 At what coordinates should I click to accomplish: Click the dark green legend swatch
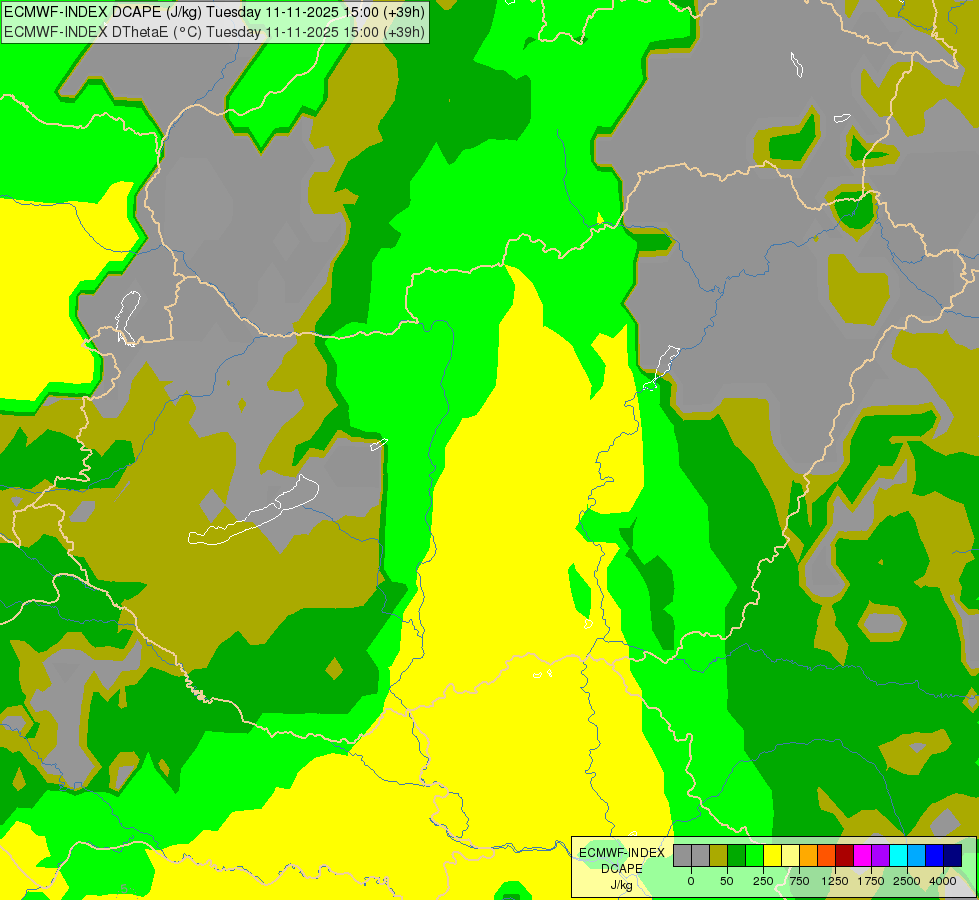coord(737,856)
